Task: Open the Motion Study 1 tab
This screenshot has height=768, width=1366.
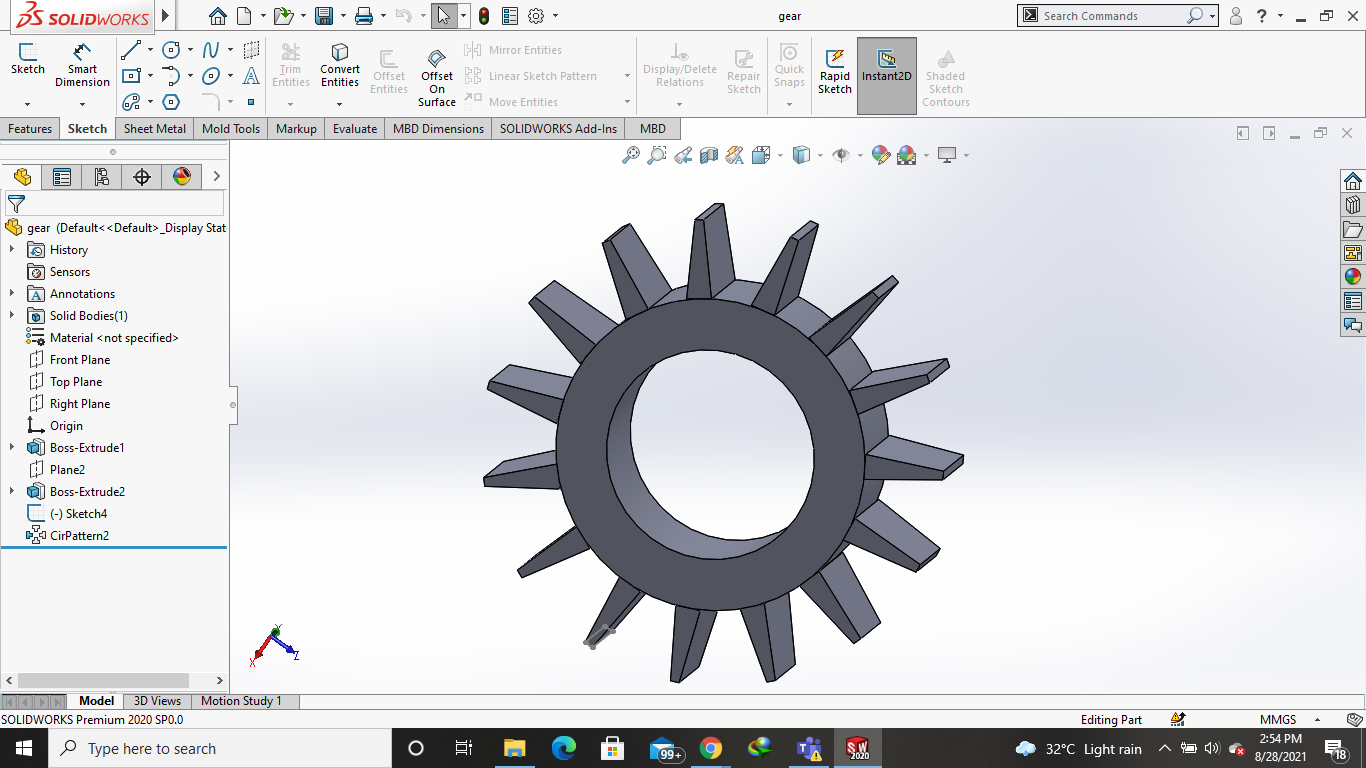Action: 241,701
